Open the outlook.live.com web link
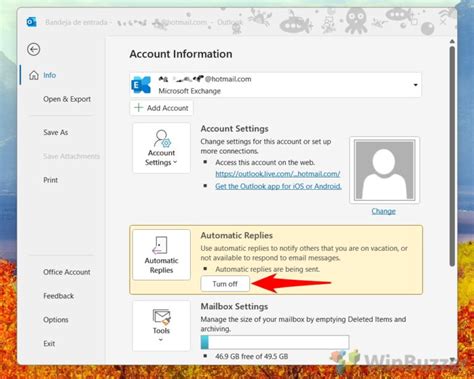 pos(278,174)
